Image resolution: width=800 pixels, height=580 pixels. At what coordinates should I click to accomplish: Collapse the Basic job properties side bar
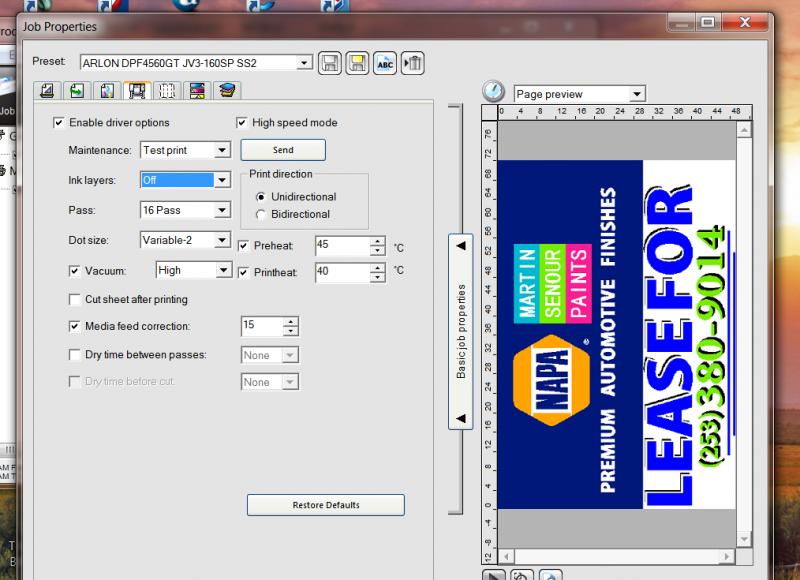coord(461,332)
